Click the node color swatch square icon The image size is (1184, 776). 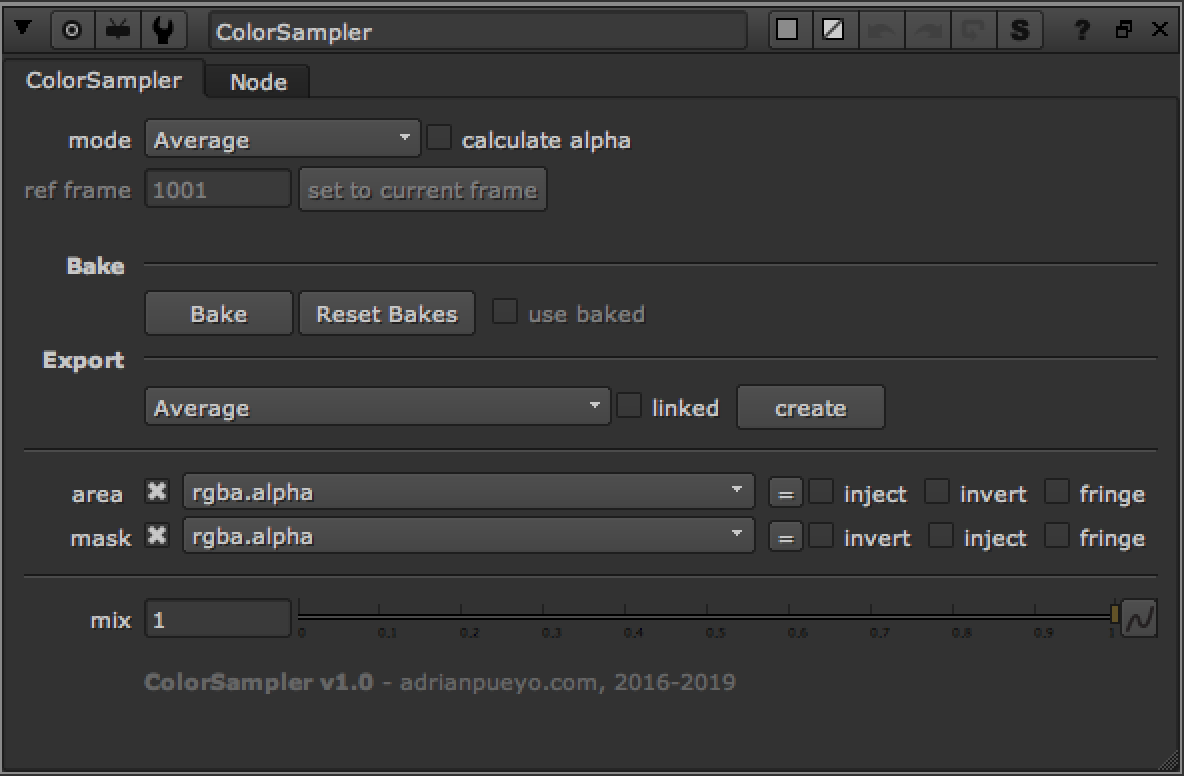point(788,29)
